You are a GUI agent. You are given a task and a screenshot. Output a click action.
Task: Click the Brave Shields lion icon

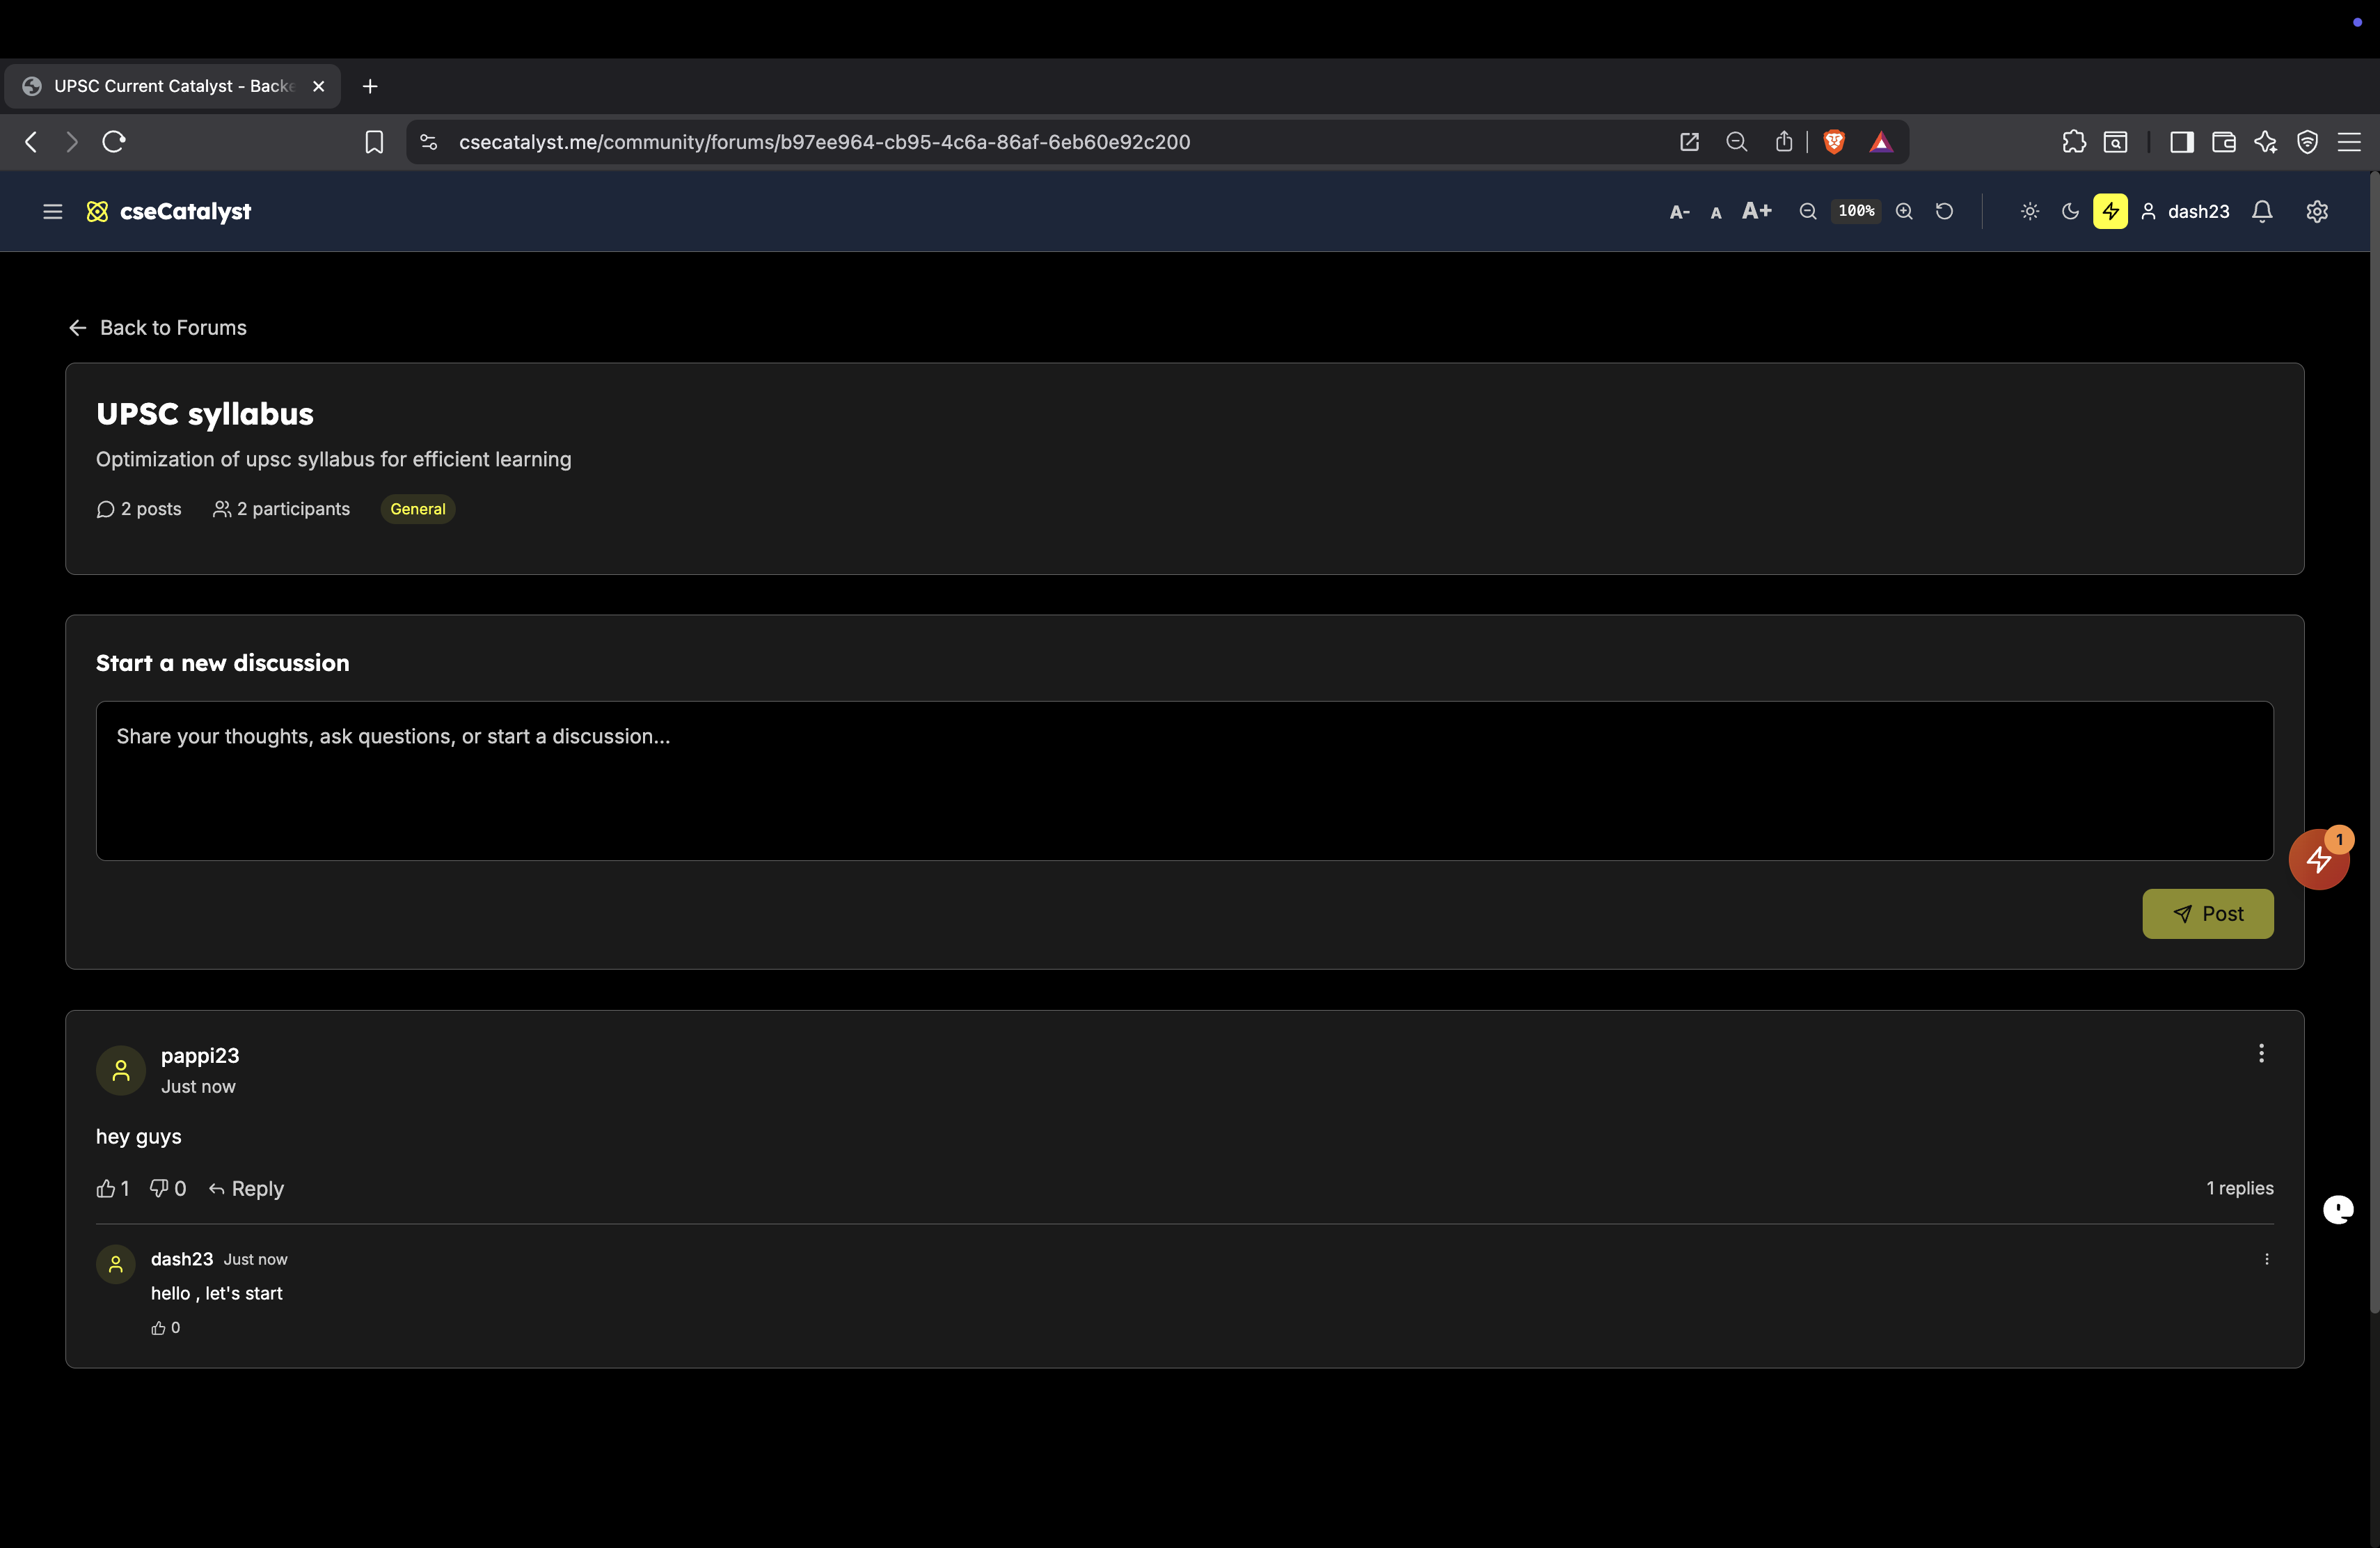[x=1833, y=142]
